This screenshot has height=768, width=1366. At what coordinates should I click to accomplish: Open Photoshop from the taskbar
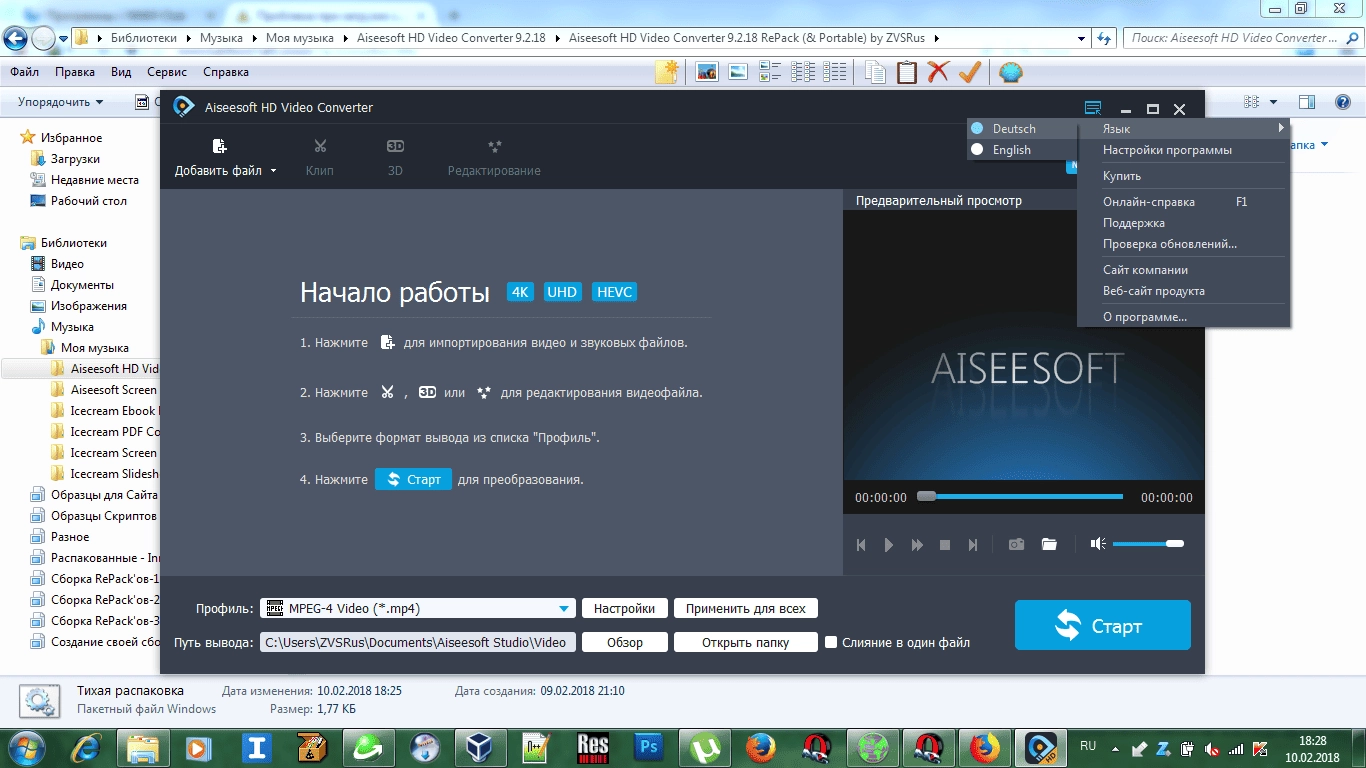pyautogui.click(x=648, y=747)
